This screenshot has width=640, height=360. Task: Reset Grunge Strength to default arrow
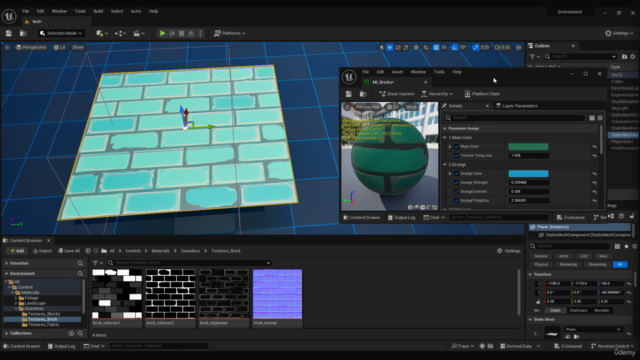click(595, 182)
